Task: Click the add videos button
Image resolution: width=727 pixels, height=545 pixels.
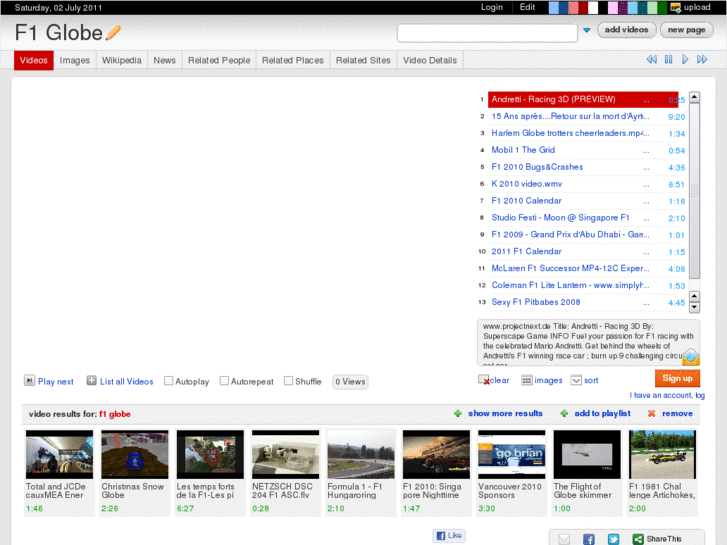Action: click(626, 30)
